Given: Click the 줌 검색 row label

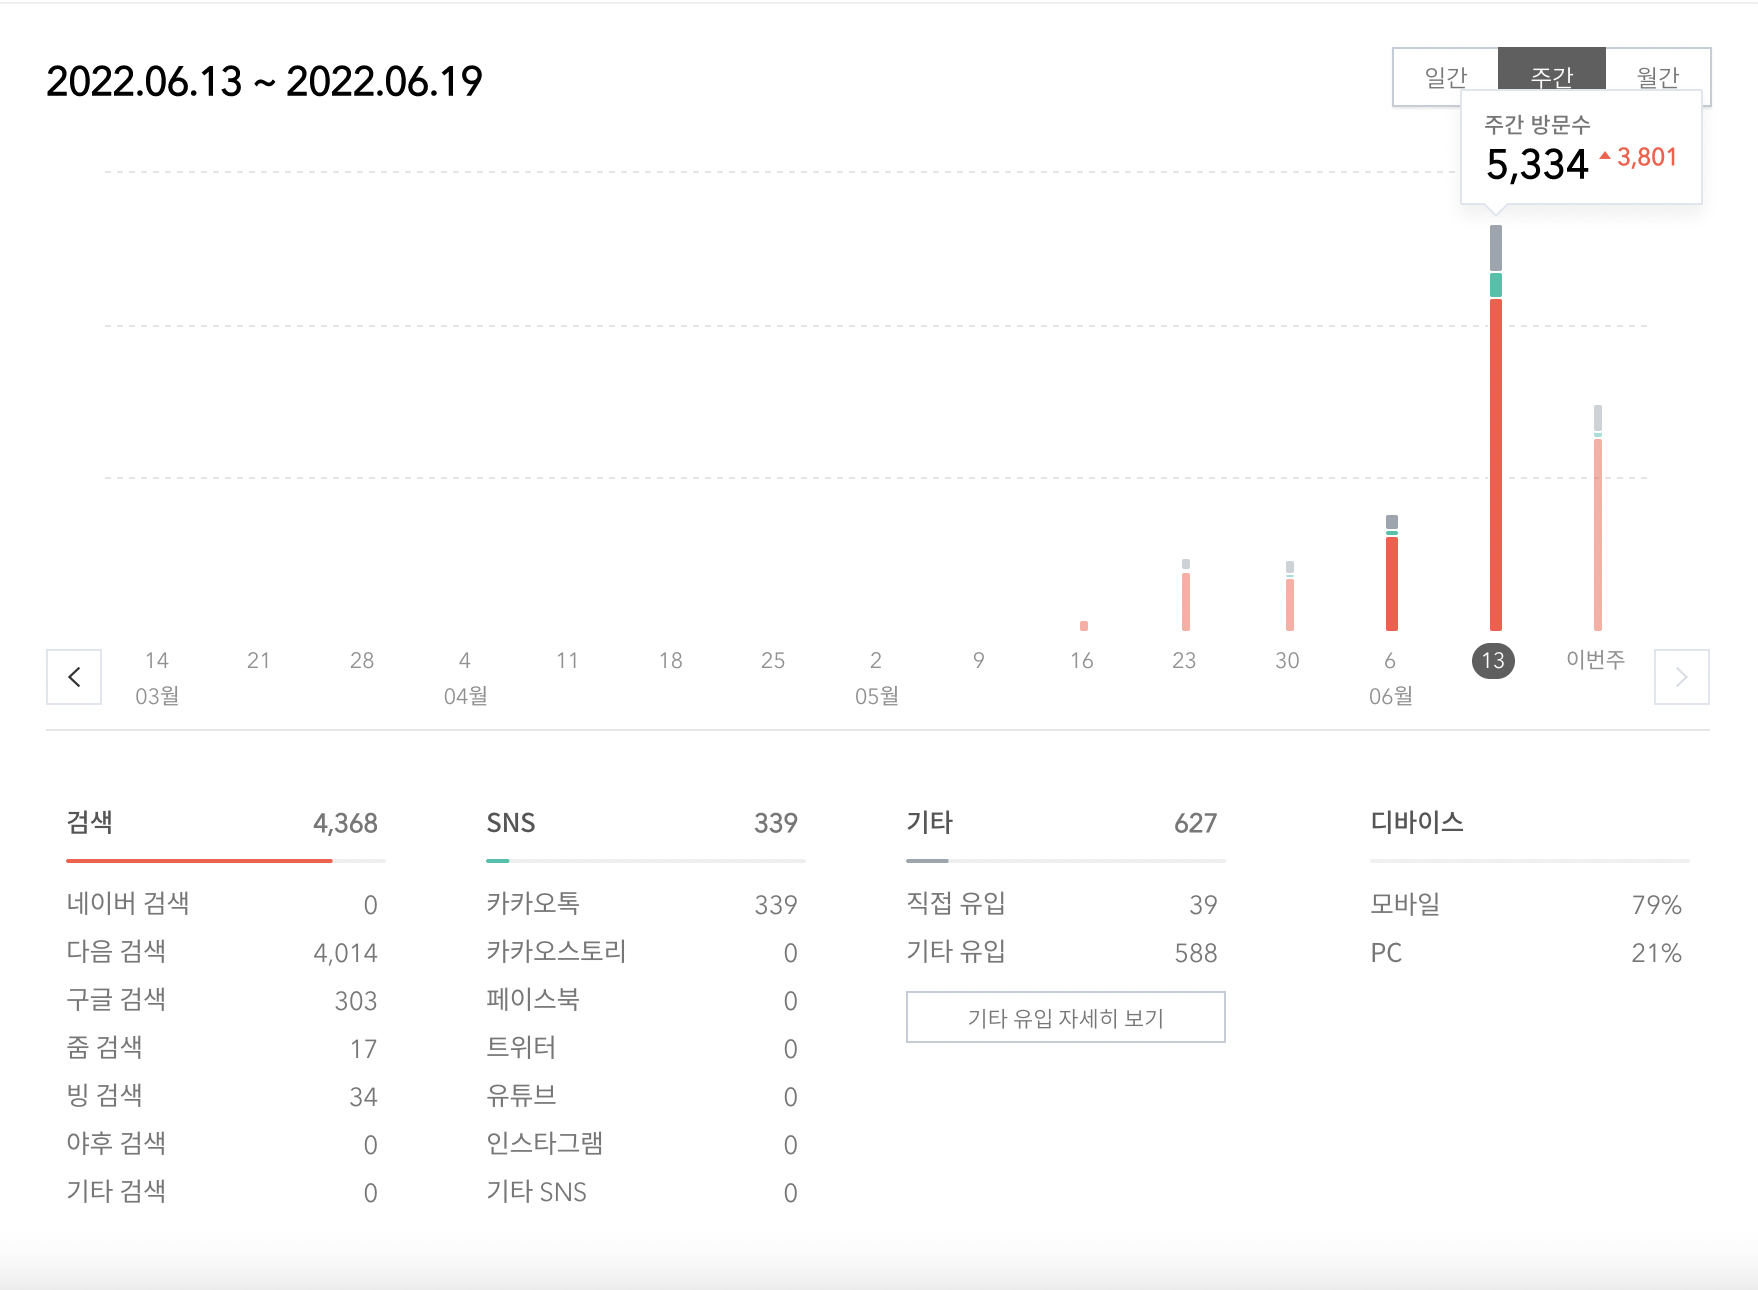Looking at the screenshot, I should (104, 1047).
